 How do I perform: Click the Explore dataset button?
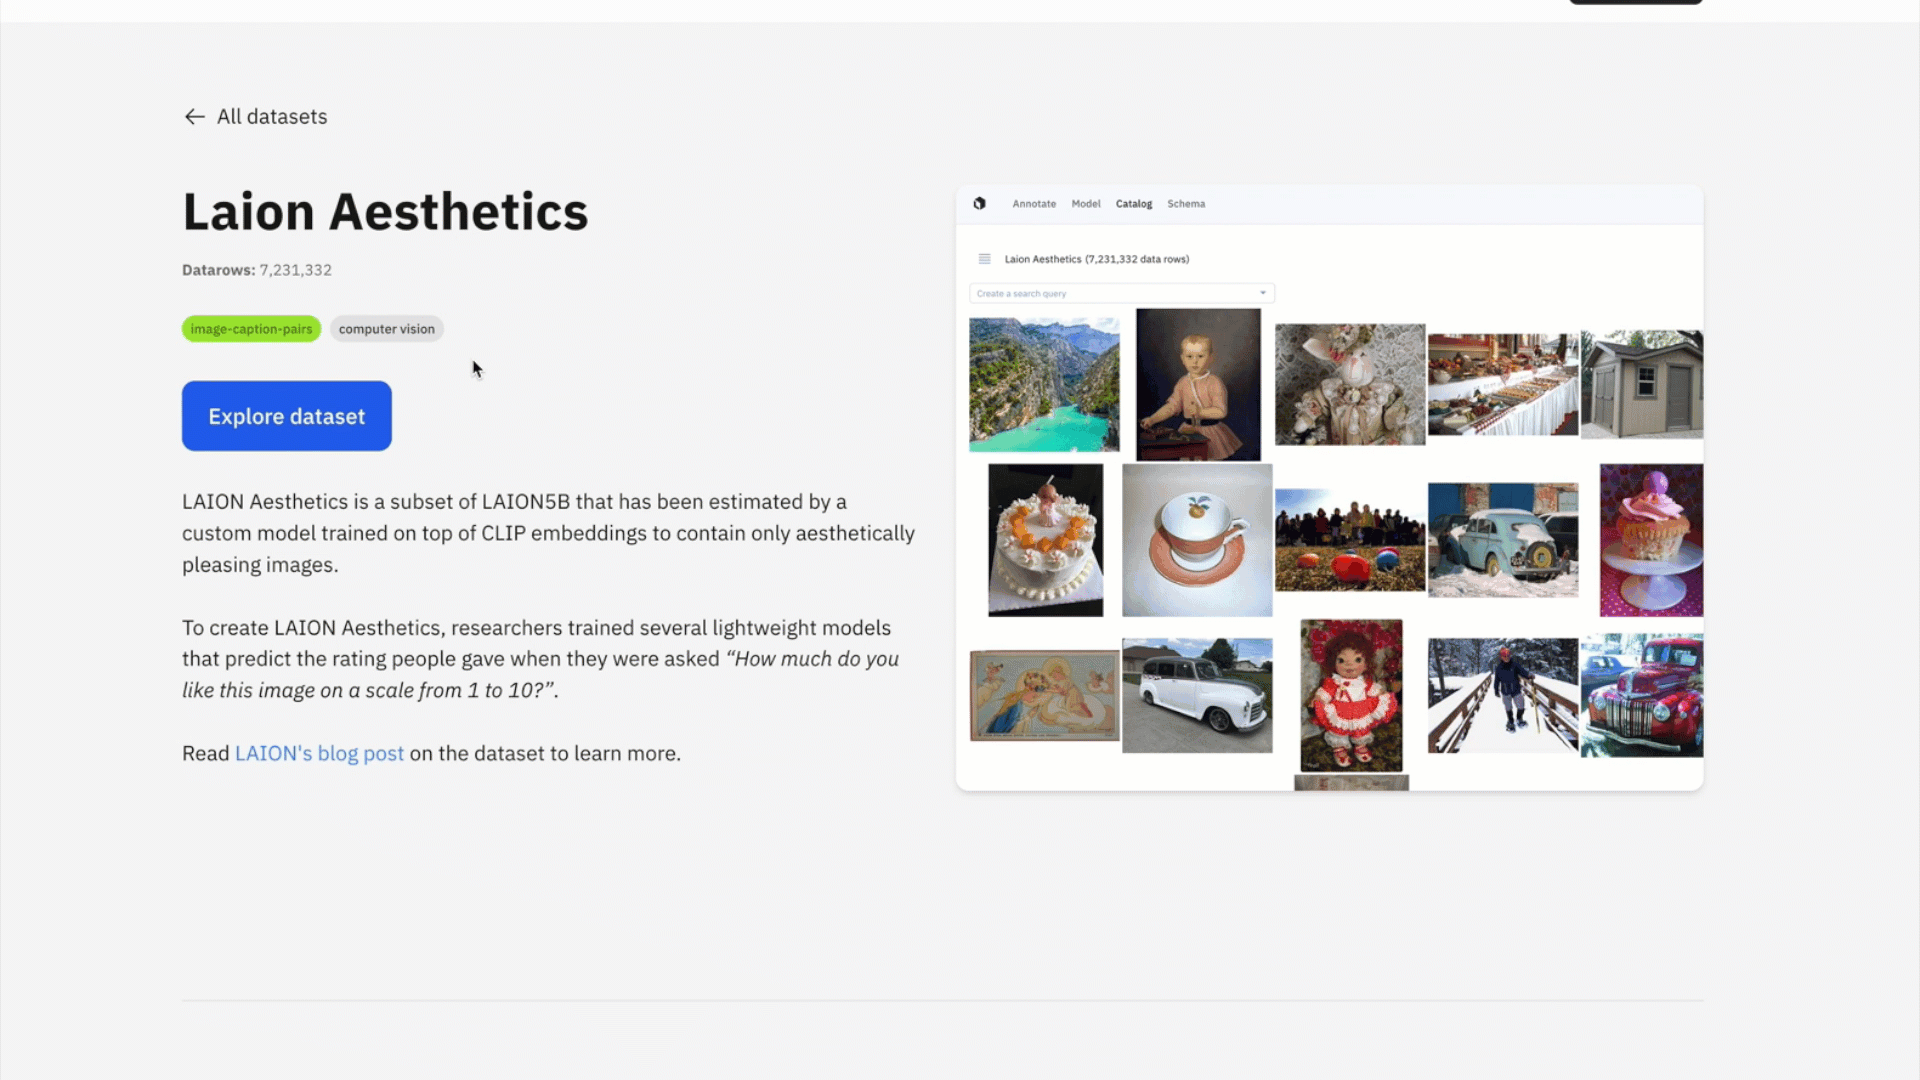pos(287,416)
